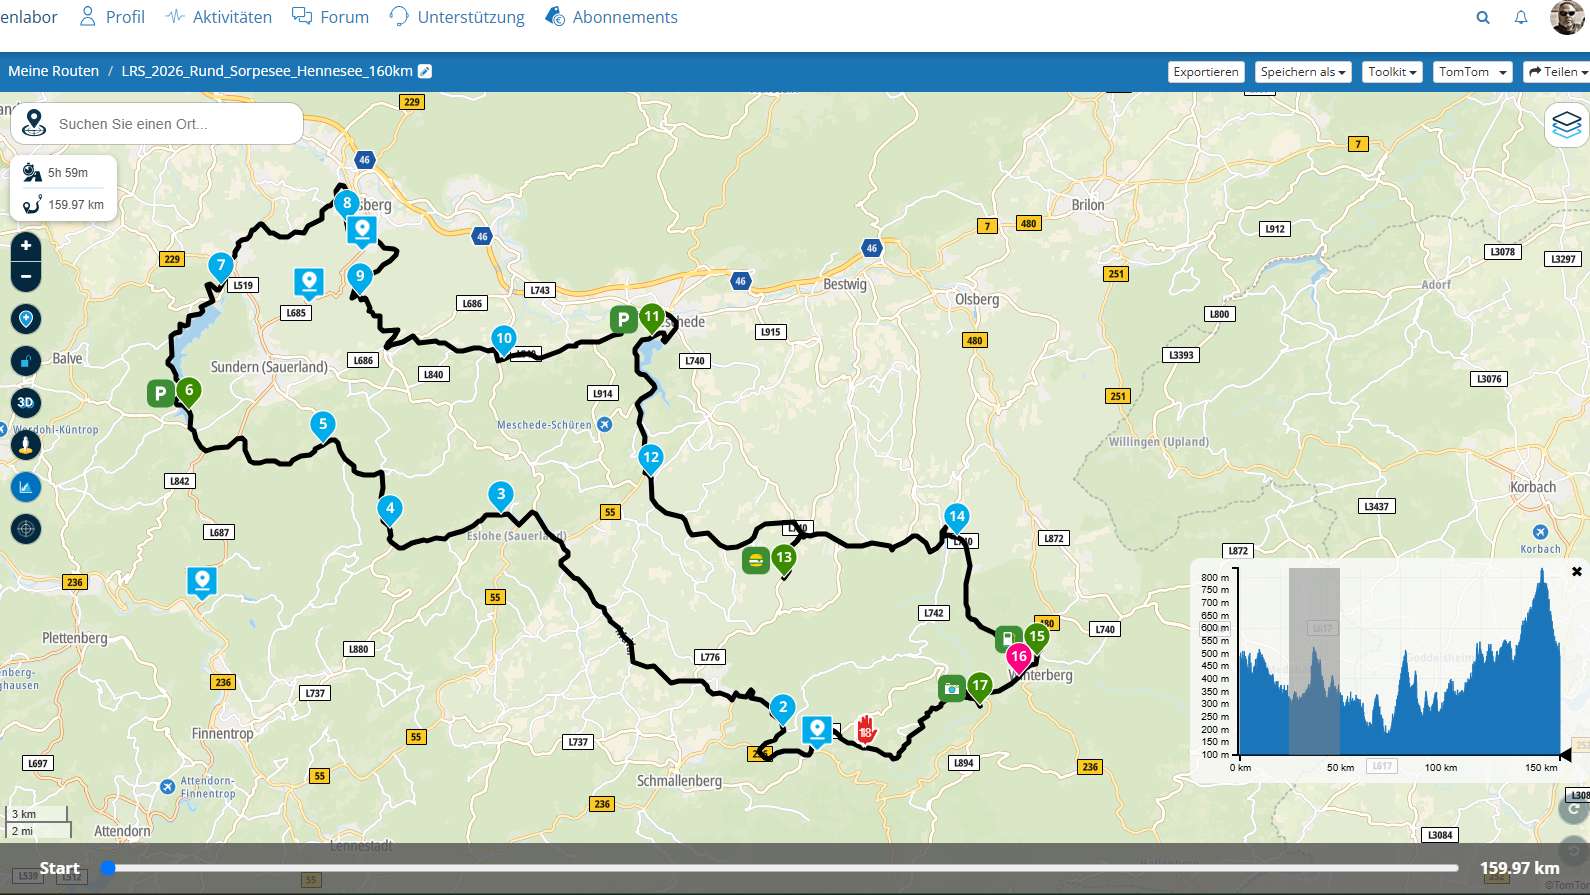The height and width of the screenshot is (895, 1590).
Task: Click the parking icon beside waypoint 11
Action: tap(624, 319)
